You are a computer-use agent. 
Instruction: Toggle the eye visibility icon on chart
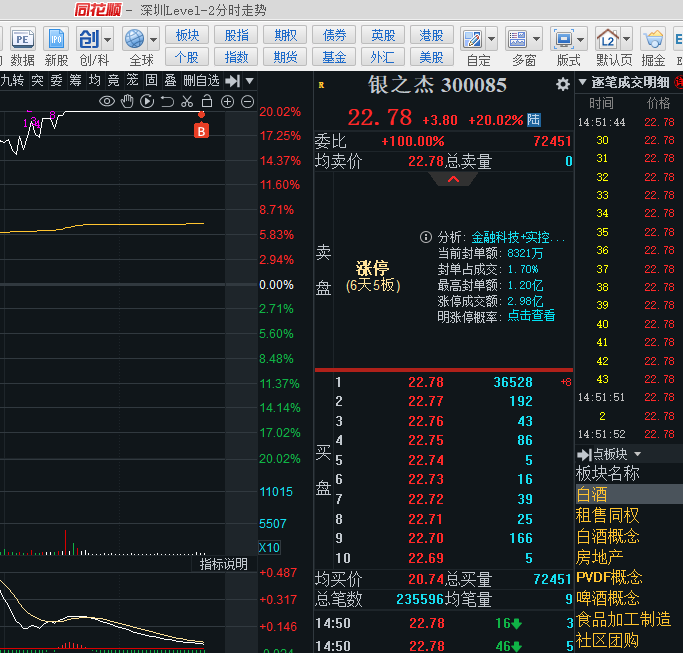107,102
